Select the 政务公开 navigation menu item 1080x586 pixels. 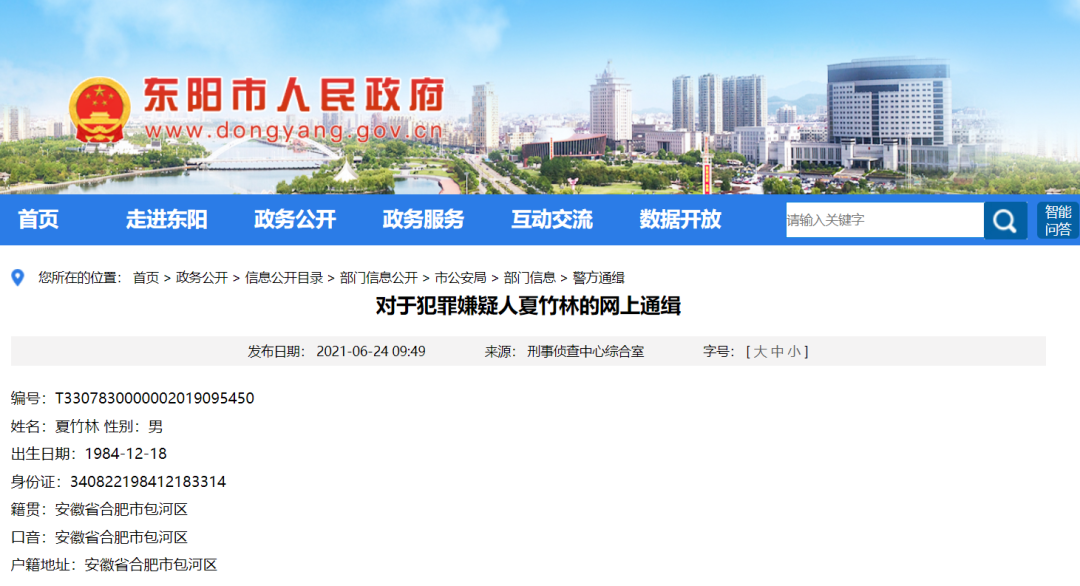[295, 220]
